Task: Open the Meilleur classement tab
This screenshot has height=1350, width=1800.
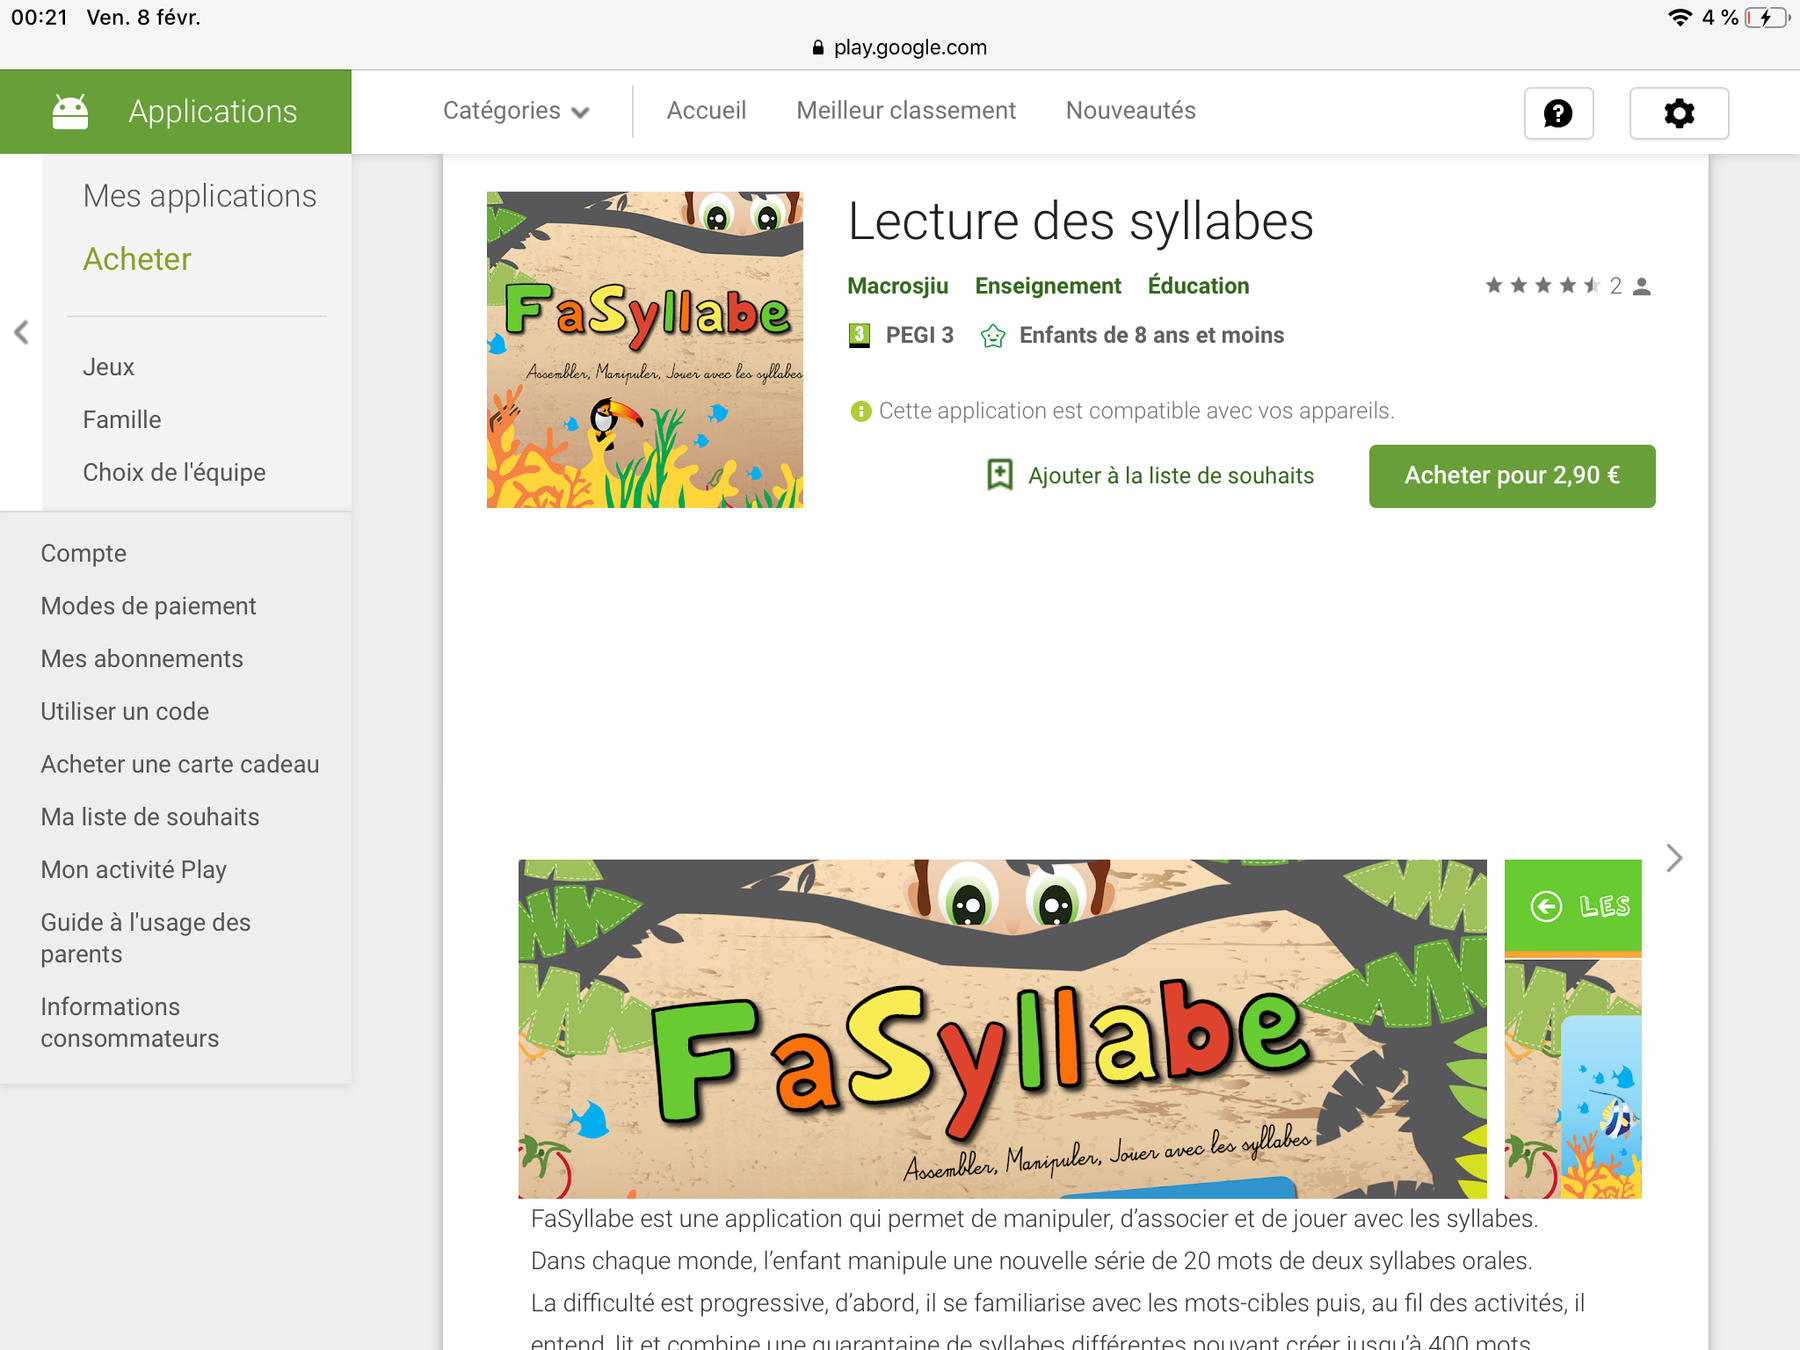Action: (x=906, y=111)
